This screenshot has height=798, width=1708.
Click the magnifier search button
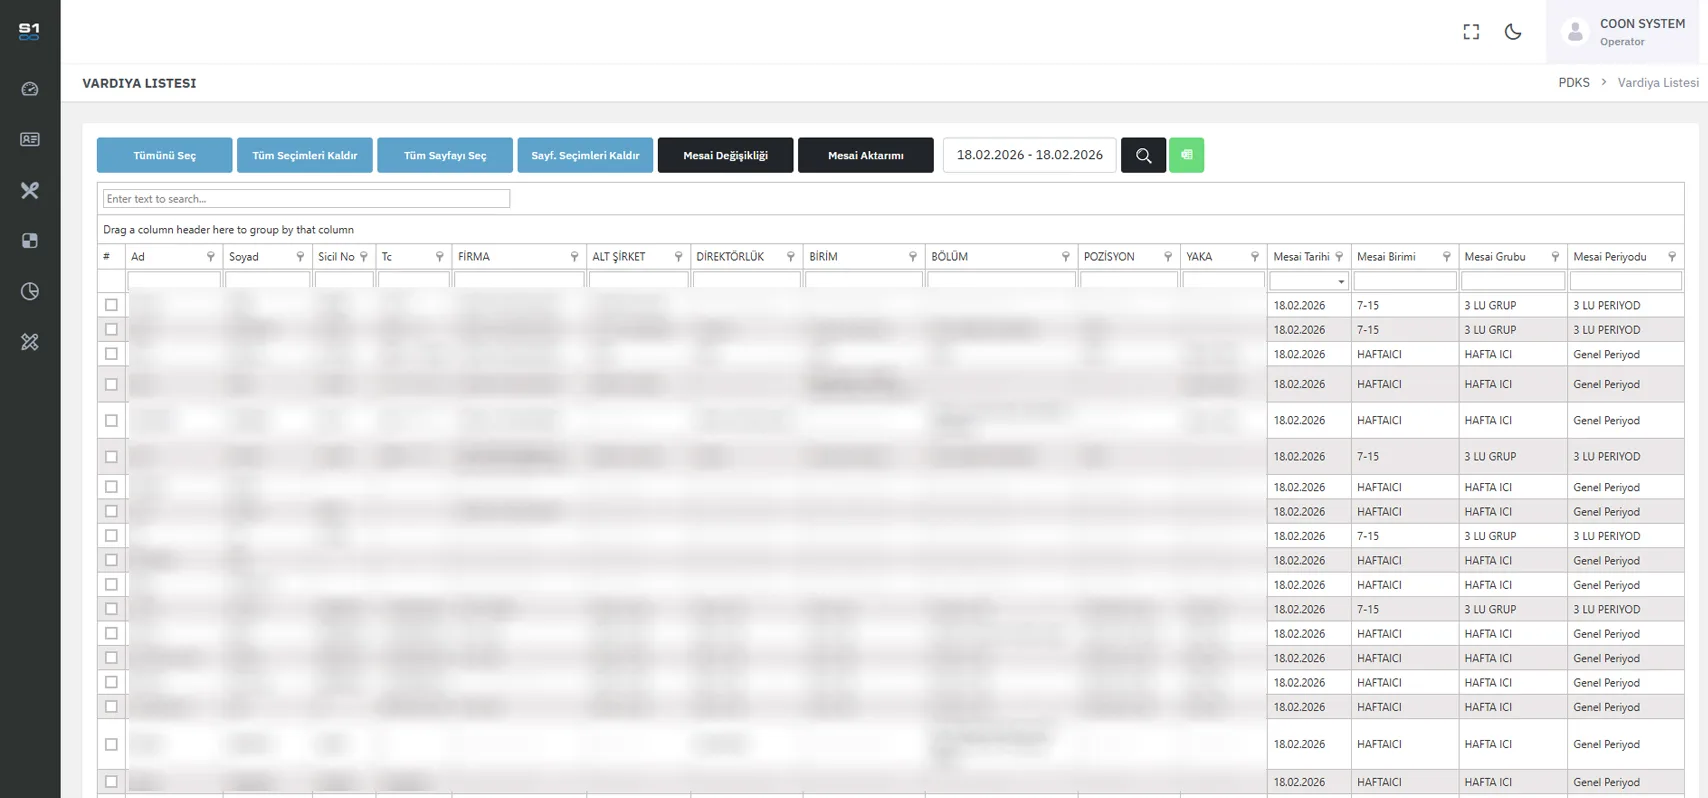click(1143, 155)
